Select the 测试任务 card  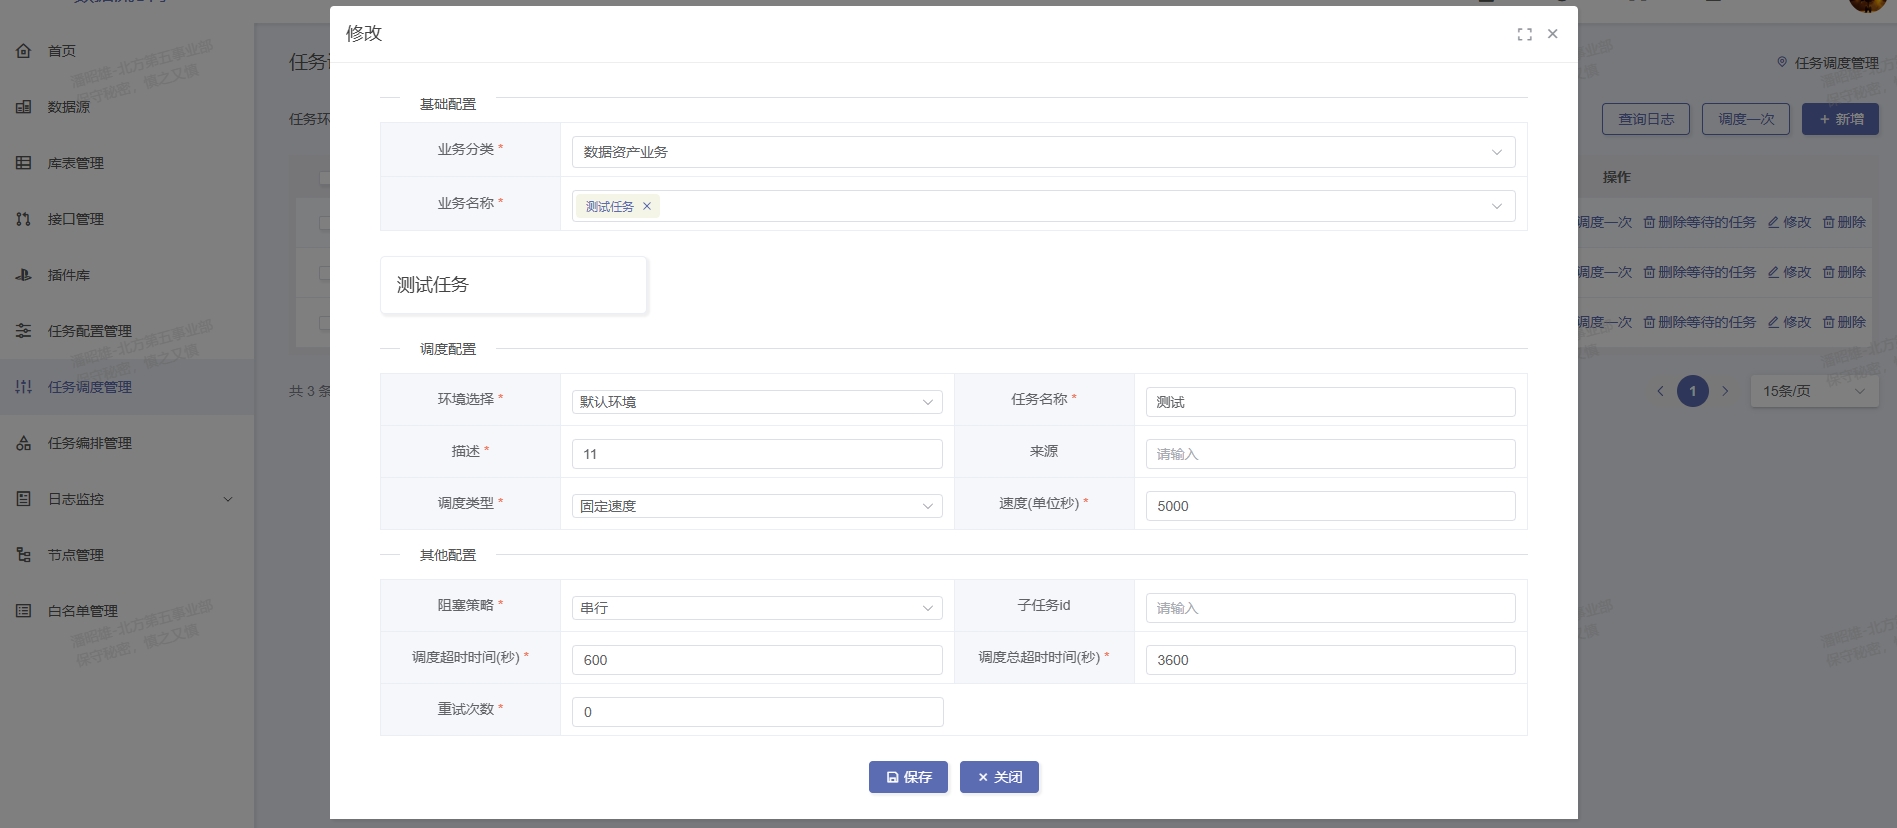click(x=513, y=285)
